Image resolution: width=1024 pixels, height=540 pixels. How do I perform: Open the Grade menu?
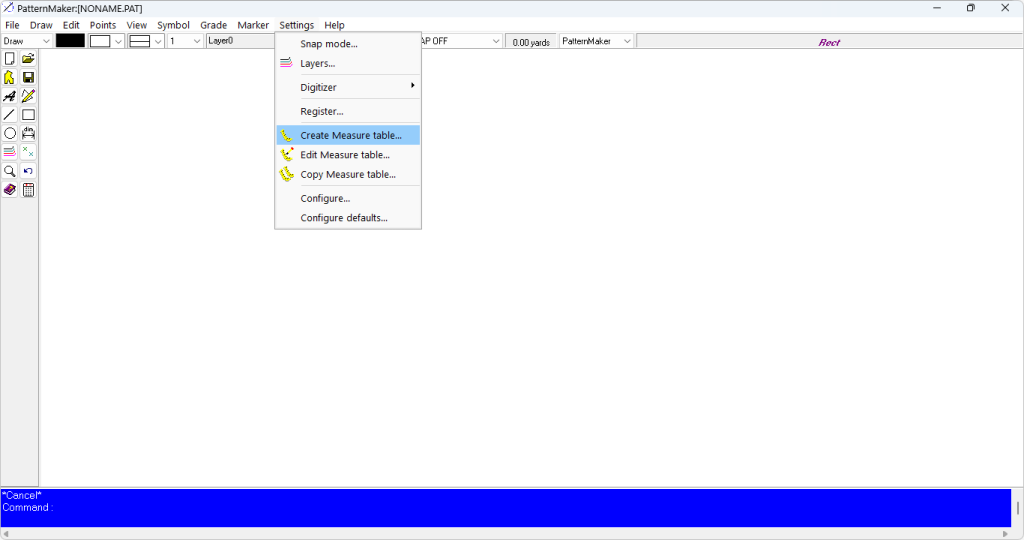pyautogui.click(x=214, y=25)
